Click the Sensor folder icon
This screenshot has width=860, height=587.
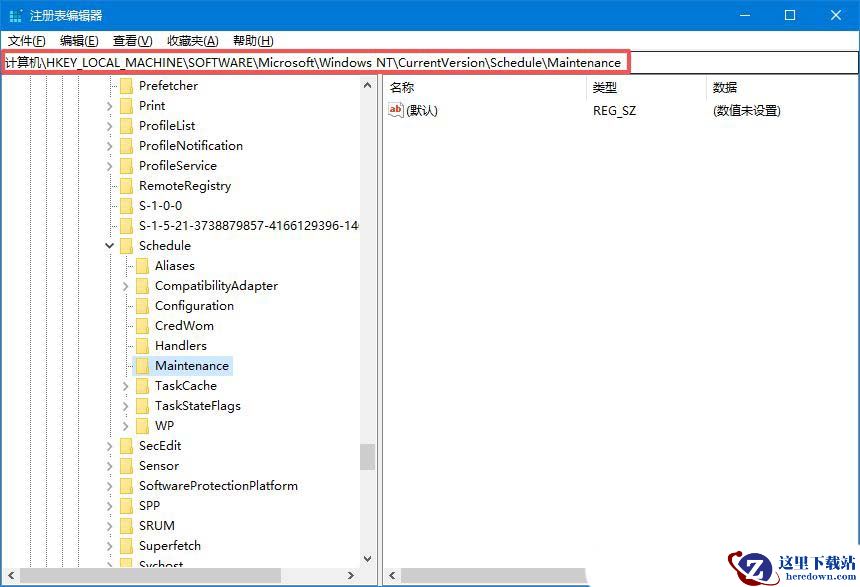(x=126, y=466)
